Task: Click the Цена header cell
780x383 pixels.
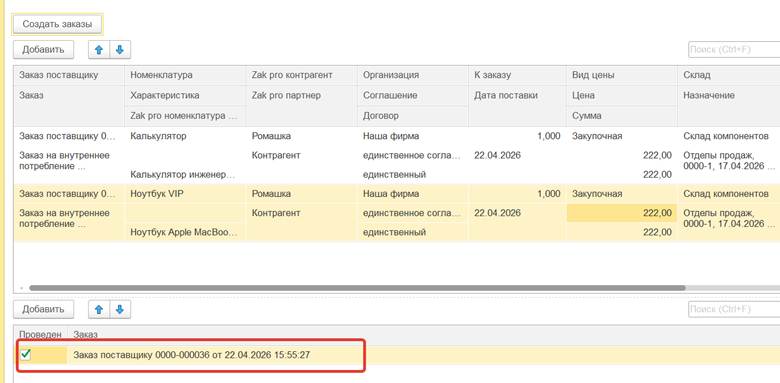Action: [621, 95]
